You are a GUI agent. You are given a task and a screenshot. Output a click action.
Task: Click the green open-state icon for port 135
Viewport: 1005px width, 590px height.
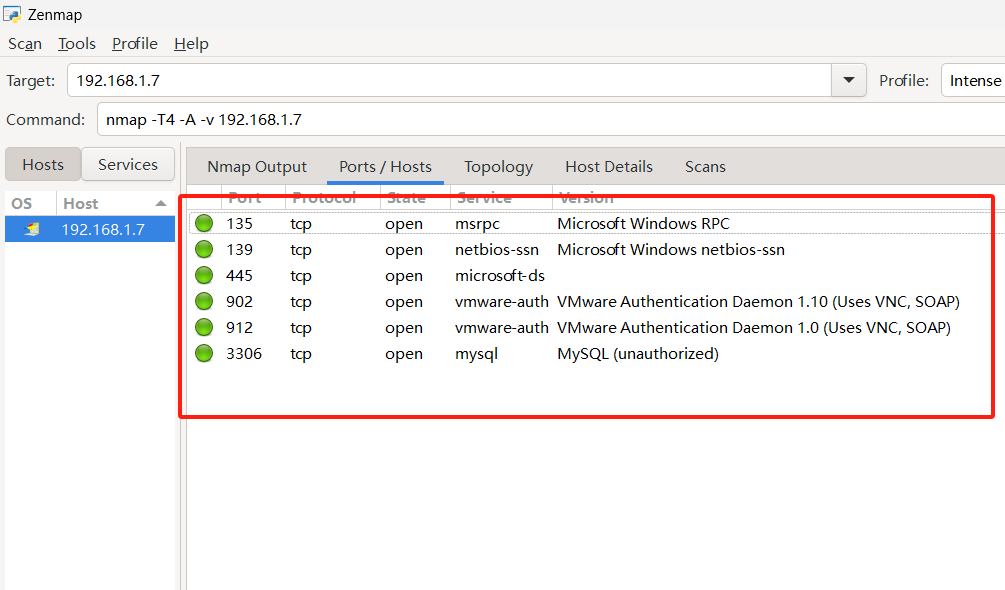204,223
